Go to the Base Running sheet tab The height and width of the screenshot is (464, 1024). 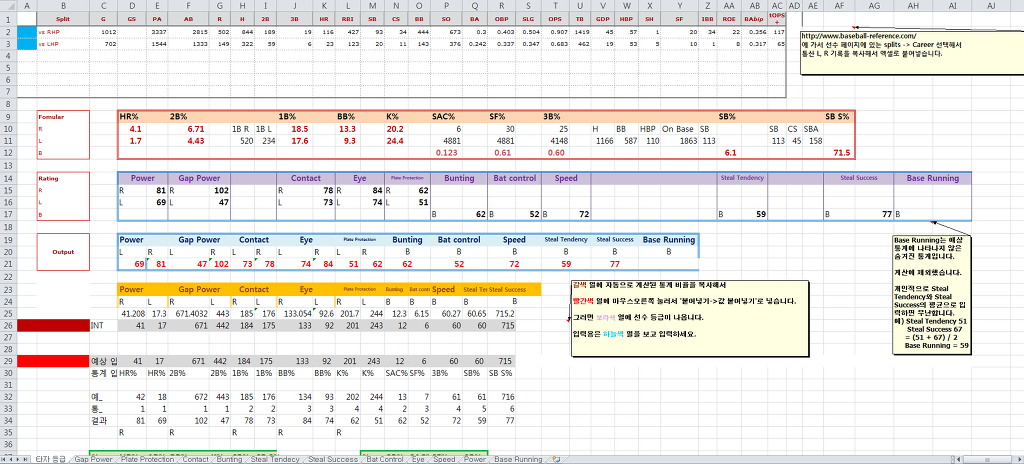pos(521,459)
